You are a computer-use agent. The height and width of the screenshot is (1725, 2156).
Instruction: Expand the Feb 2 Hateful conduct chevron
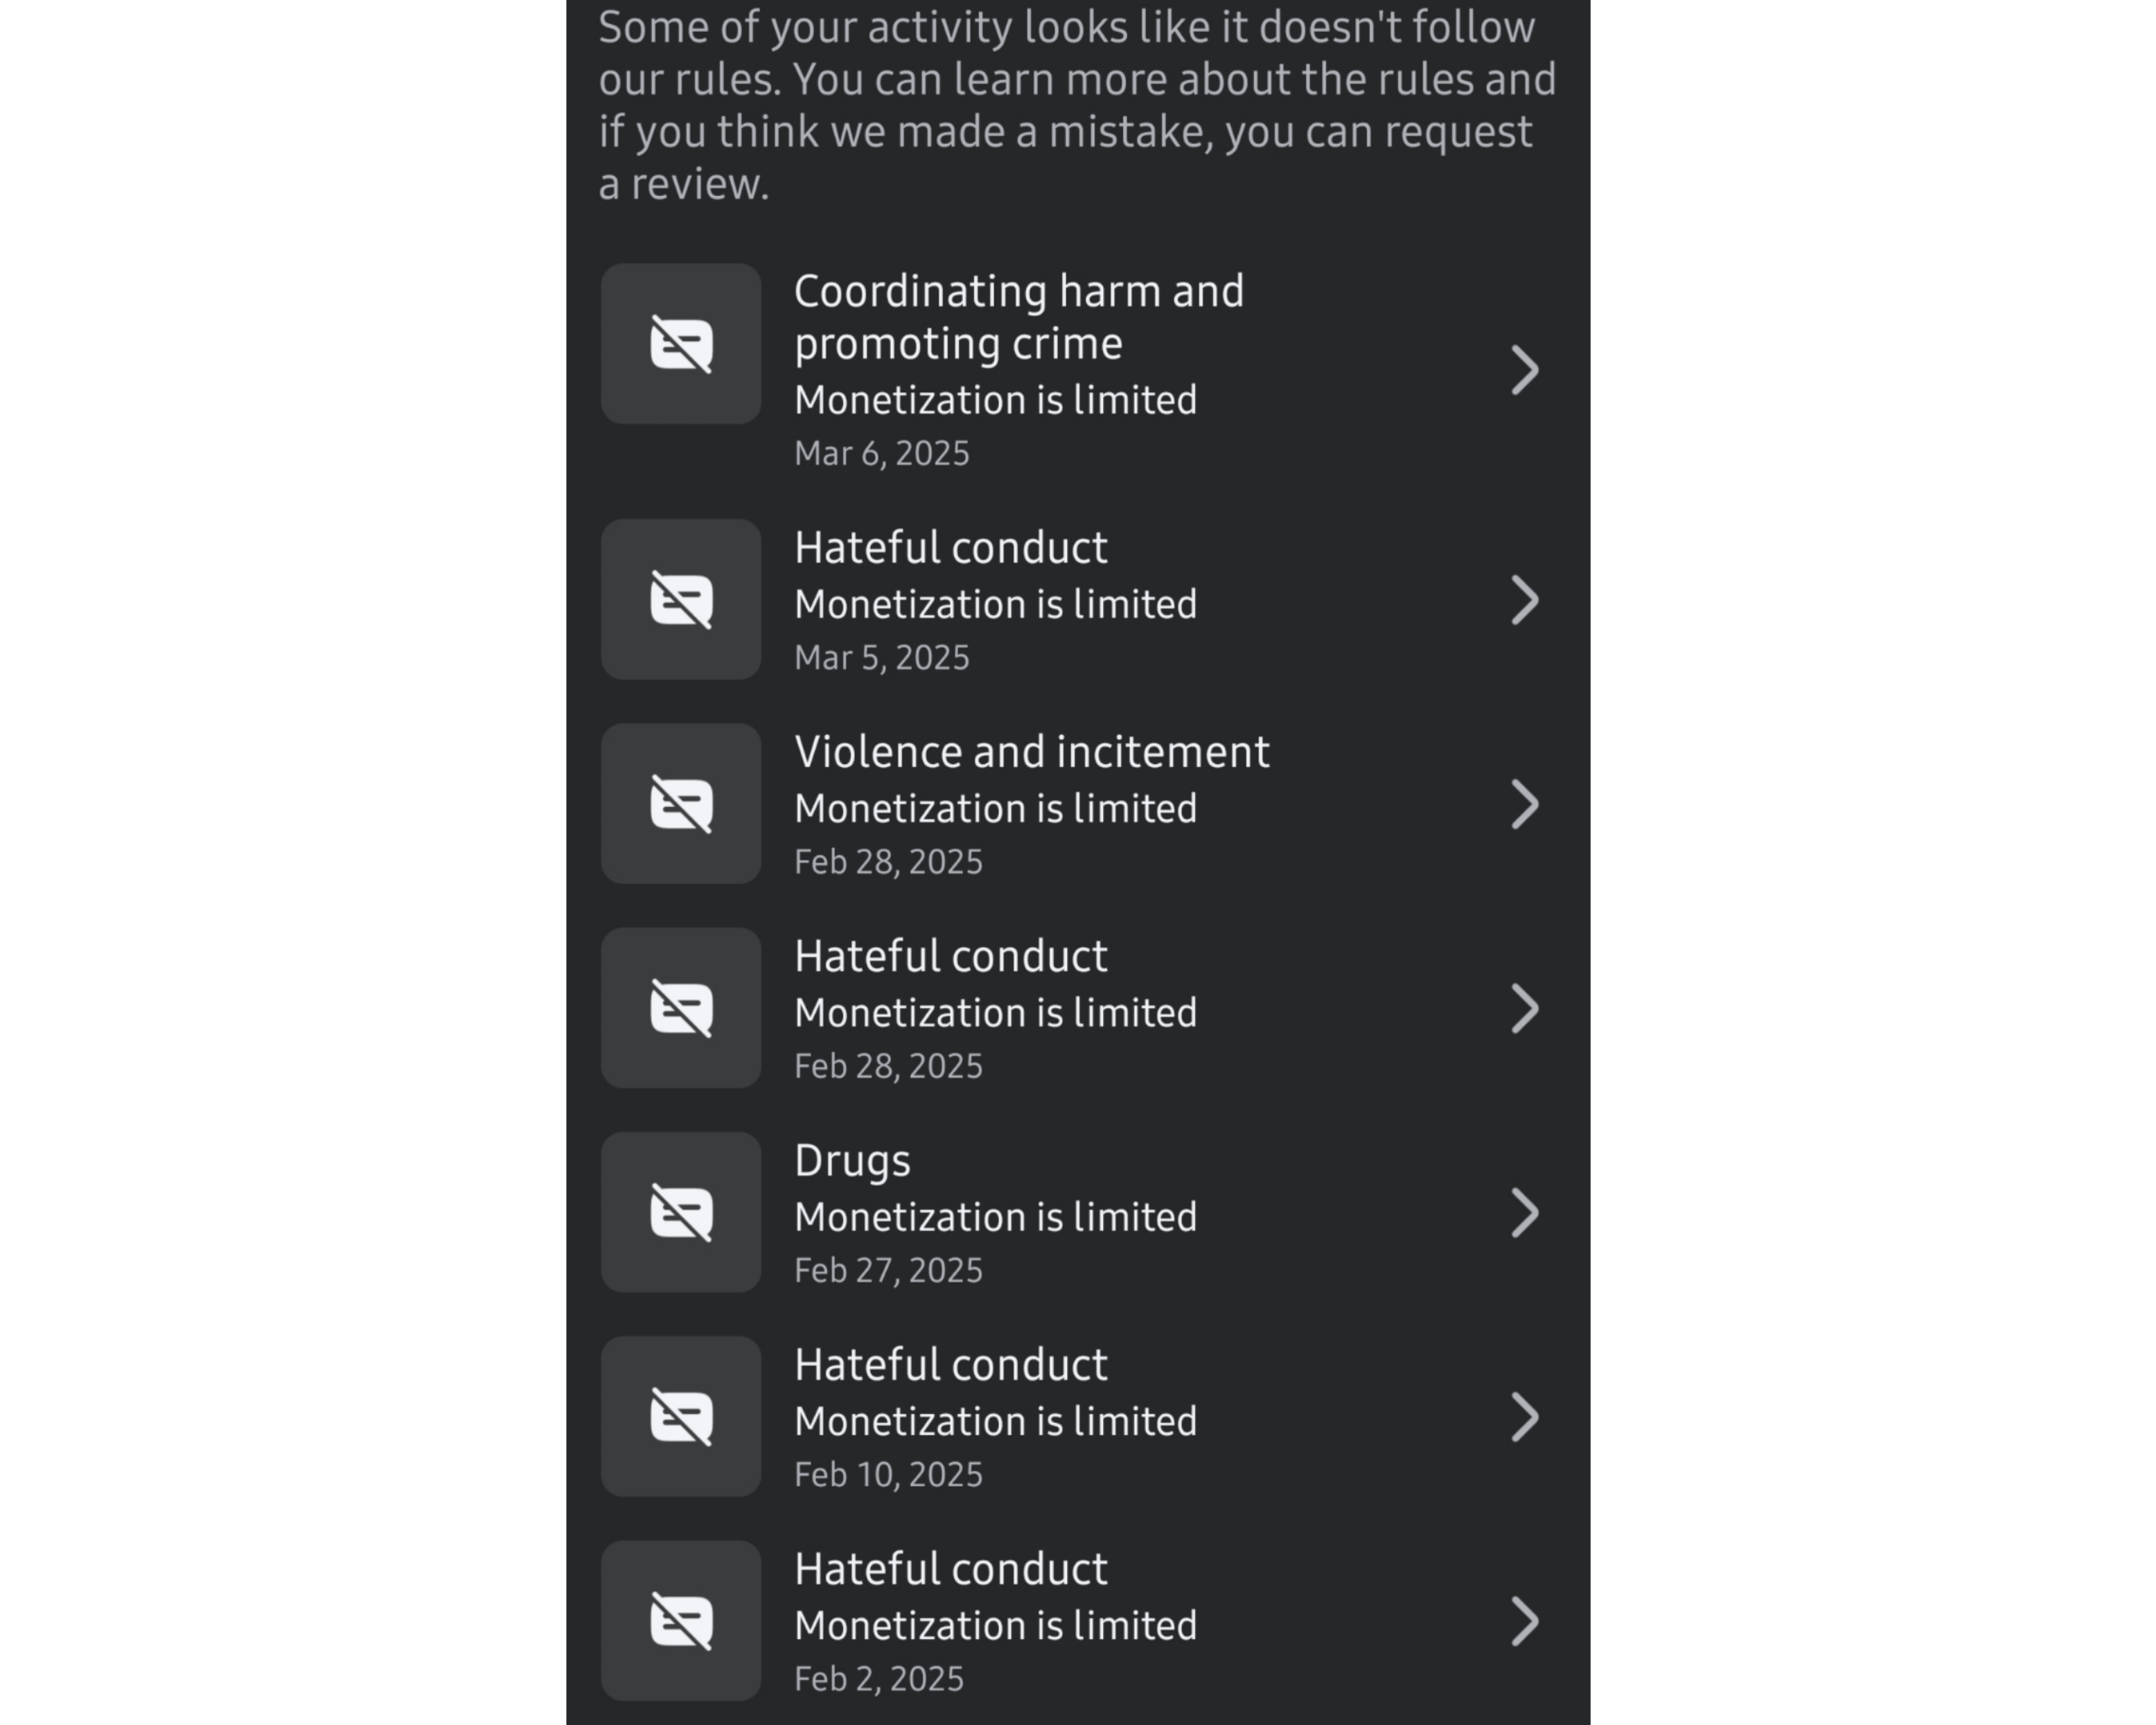pos(1524,1621)
